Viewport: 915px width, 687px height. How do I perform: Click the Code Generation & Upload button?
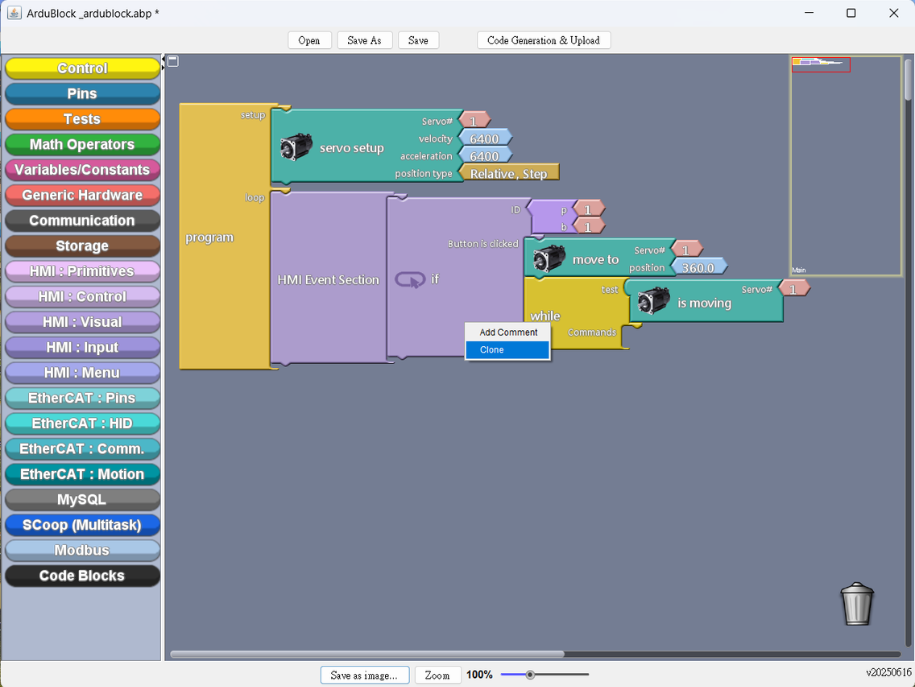tap(543, 40)
